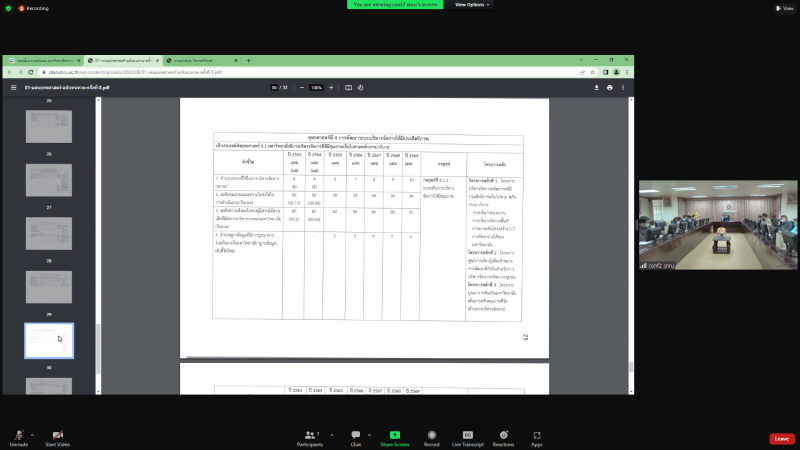The height and width of the screenshot is (450, 800).
Task: Toggle the PDF sidebar hamburger menu
Action: (13, 87)
